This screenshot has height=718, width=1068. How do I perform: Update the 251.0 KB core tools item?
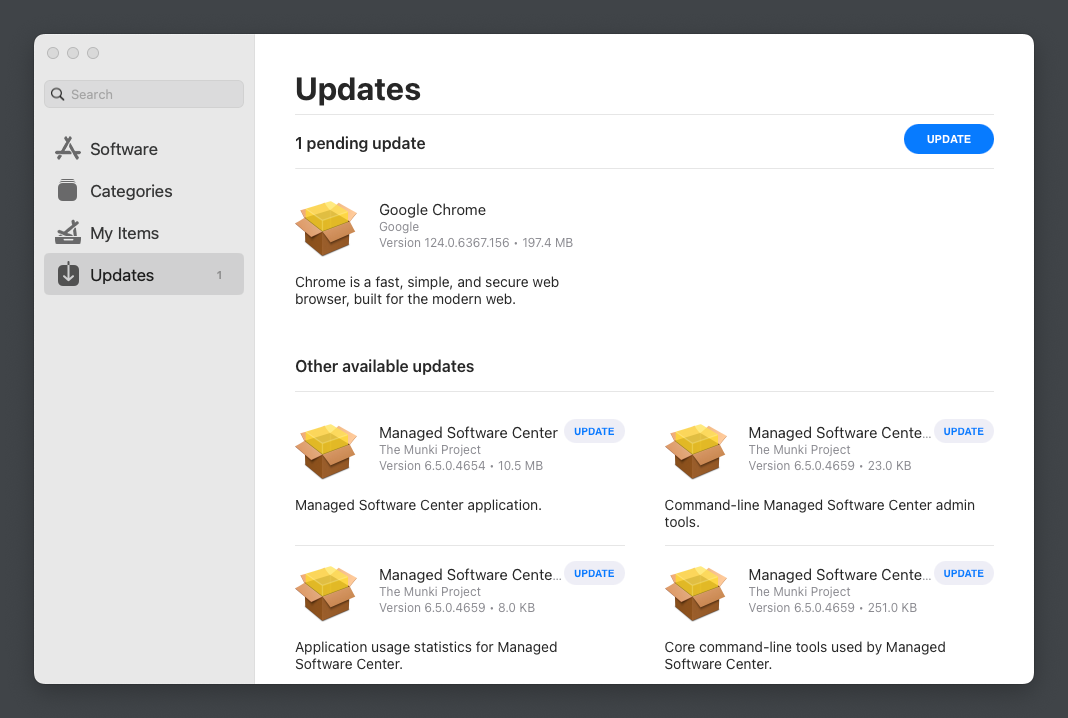click(963, 574)
